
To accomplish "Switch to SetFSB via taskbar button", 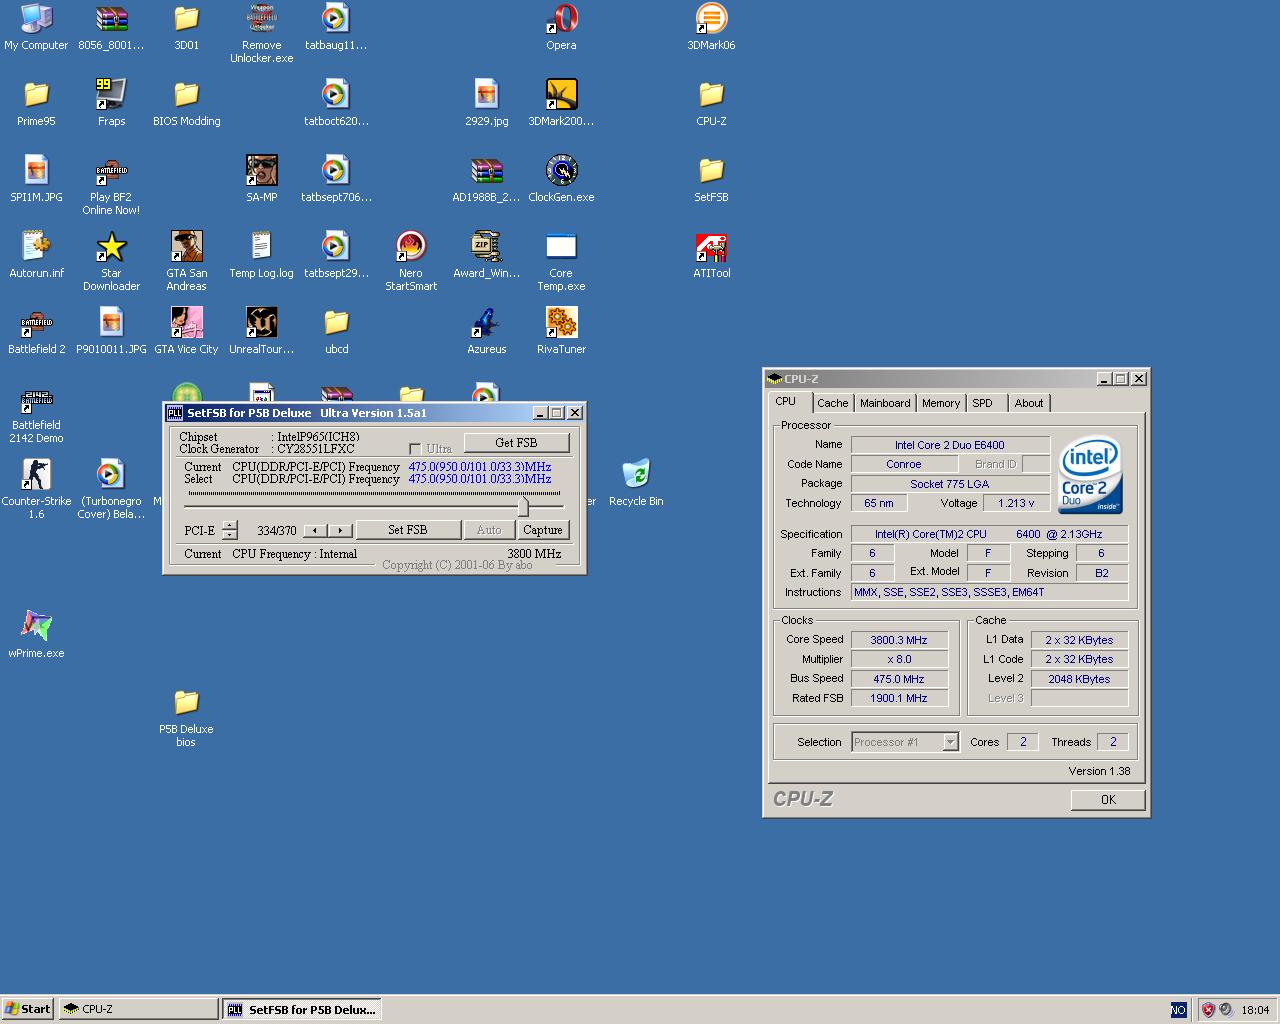I will (301, 1009).
